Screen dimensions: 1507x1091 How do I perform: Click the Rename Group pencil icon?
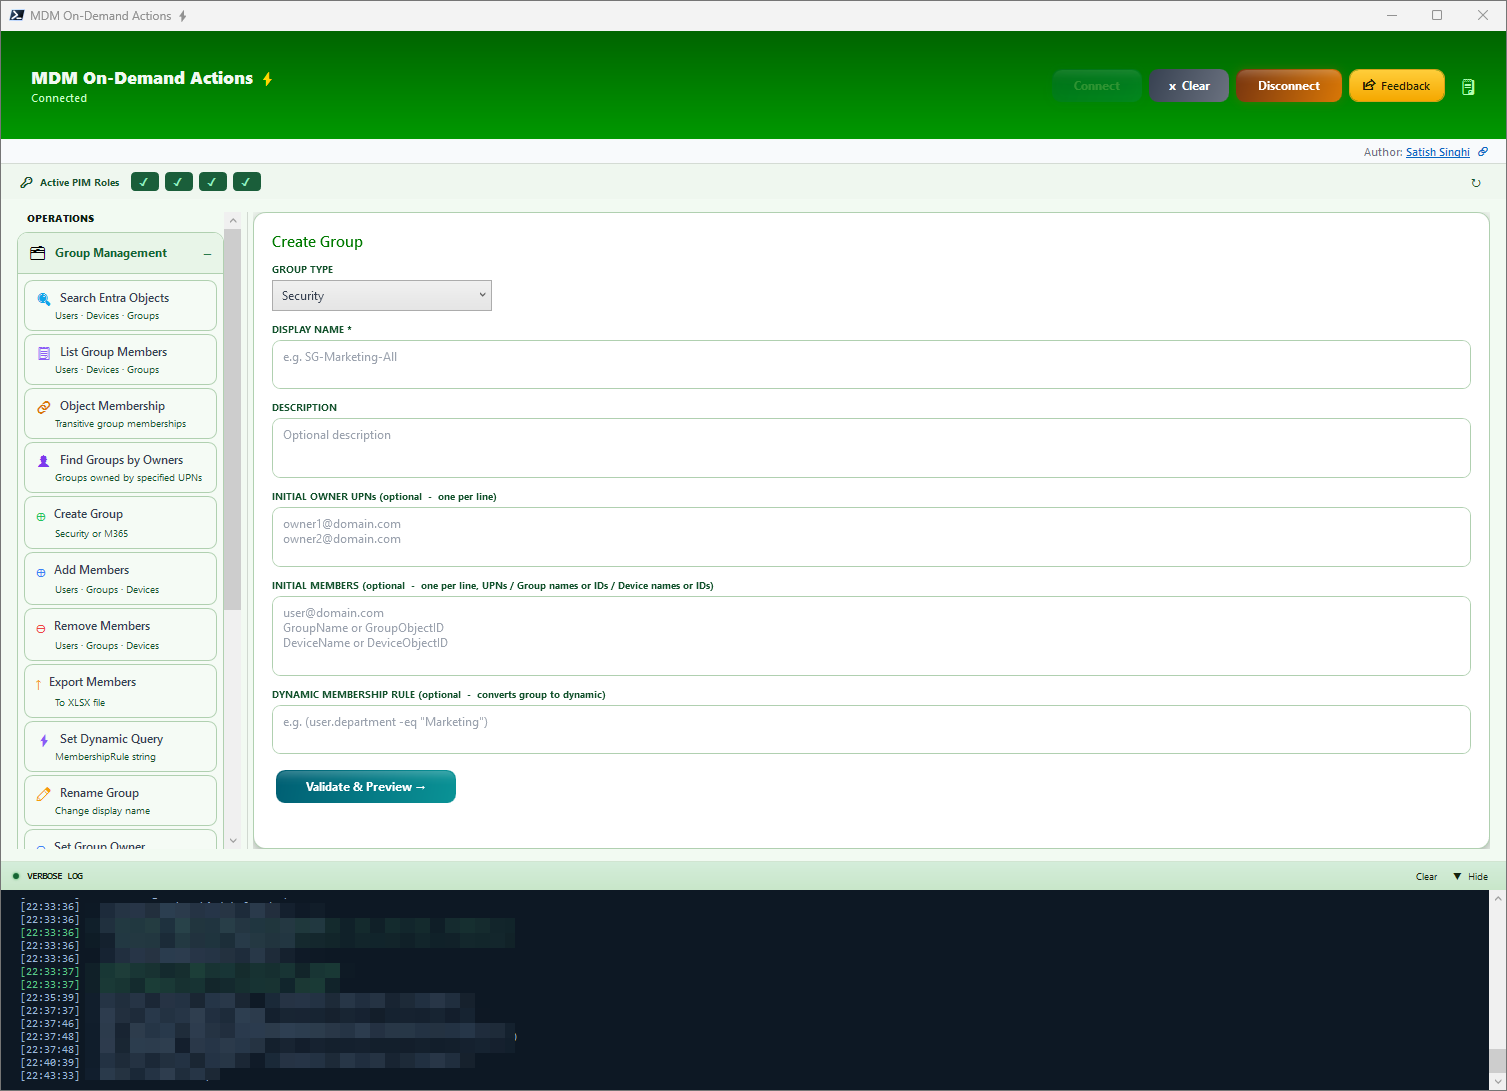(44, 792)
